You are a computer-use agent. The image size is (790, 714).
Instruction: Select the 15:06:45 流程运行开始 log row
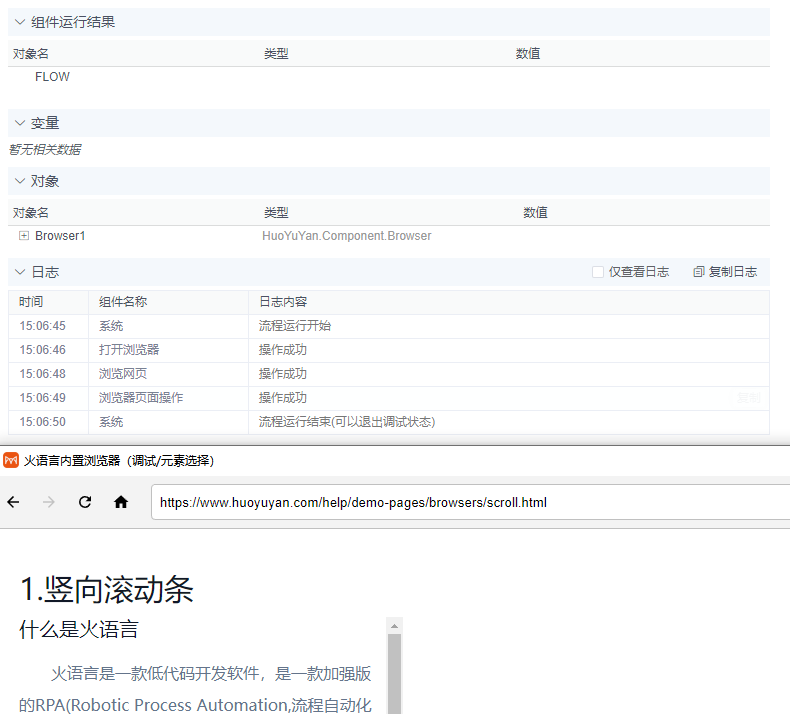point(388,326)
